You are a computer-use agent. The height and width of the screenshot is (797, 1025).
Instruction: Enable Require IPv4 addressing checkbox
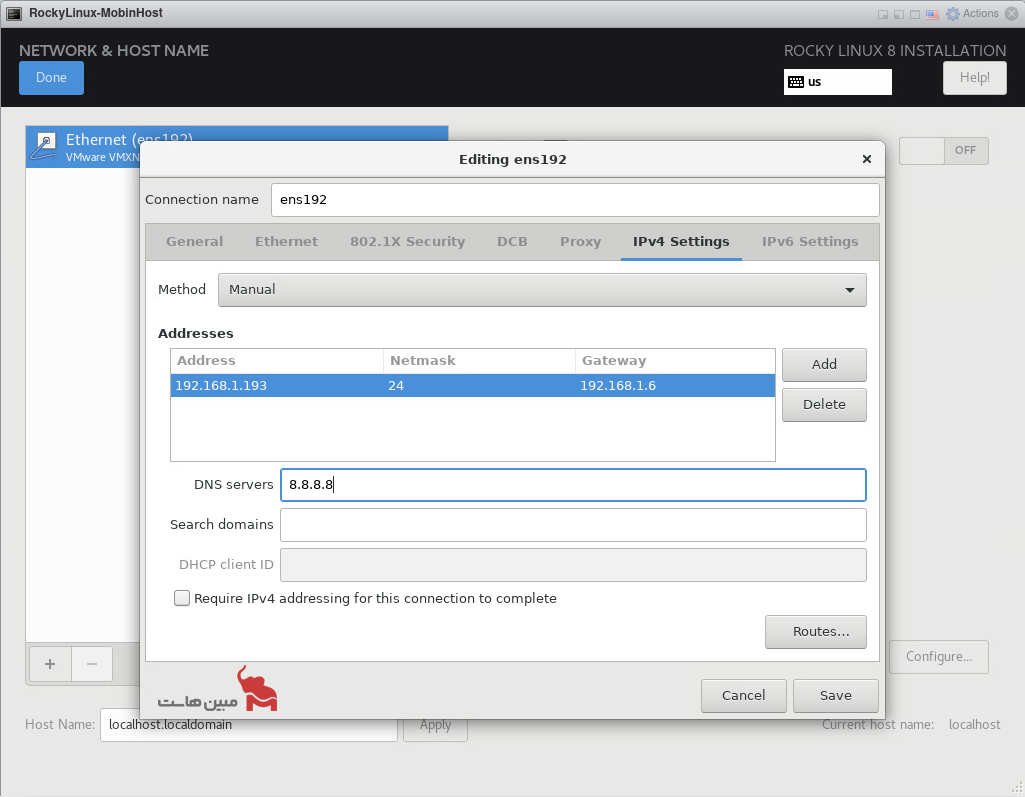pos(182,598)
